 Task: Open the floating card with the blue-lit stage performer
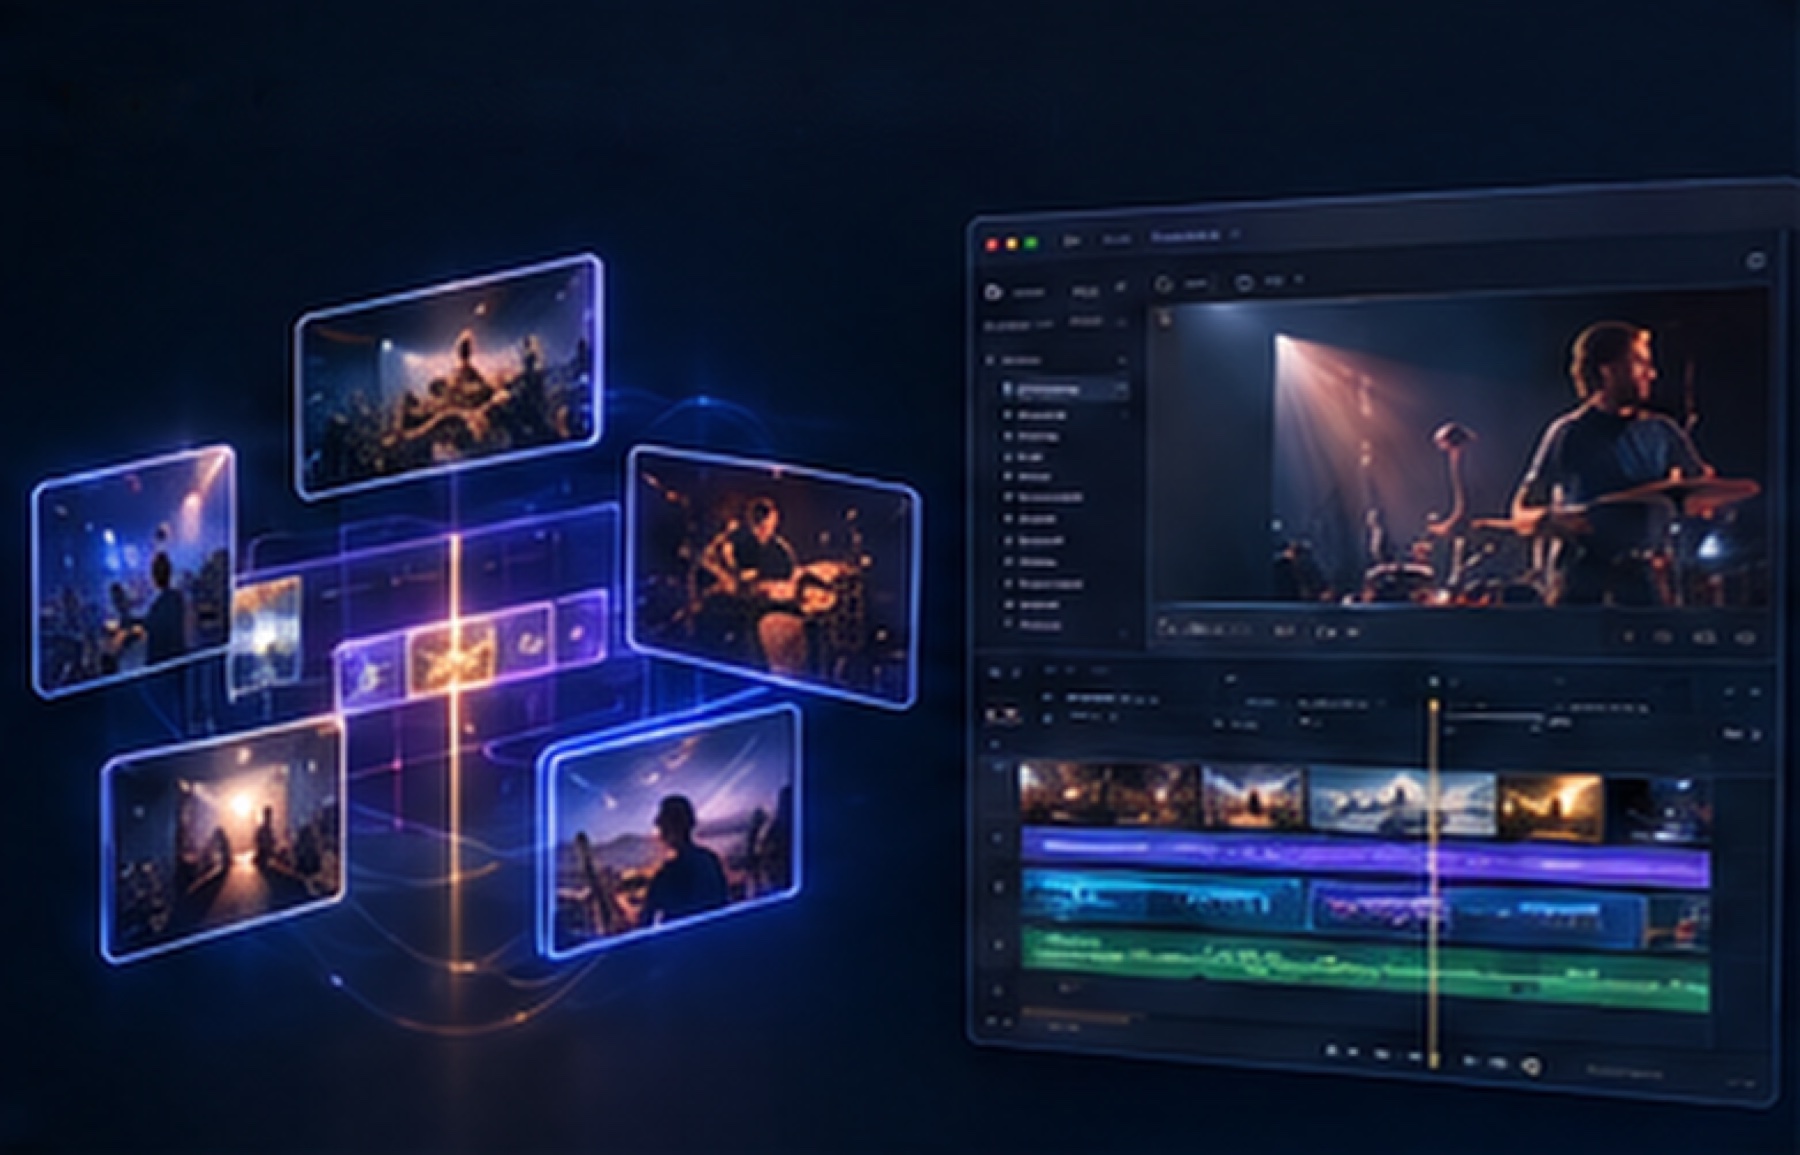135,570
